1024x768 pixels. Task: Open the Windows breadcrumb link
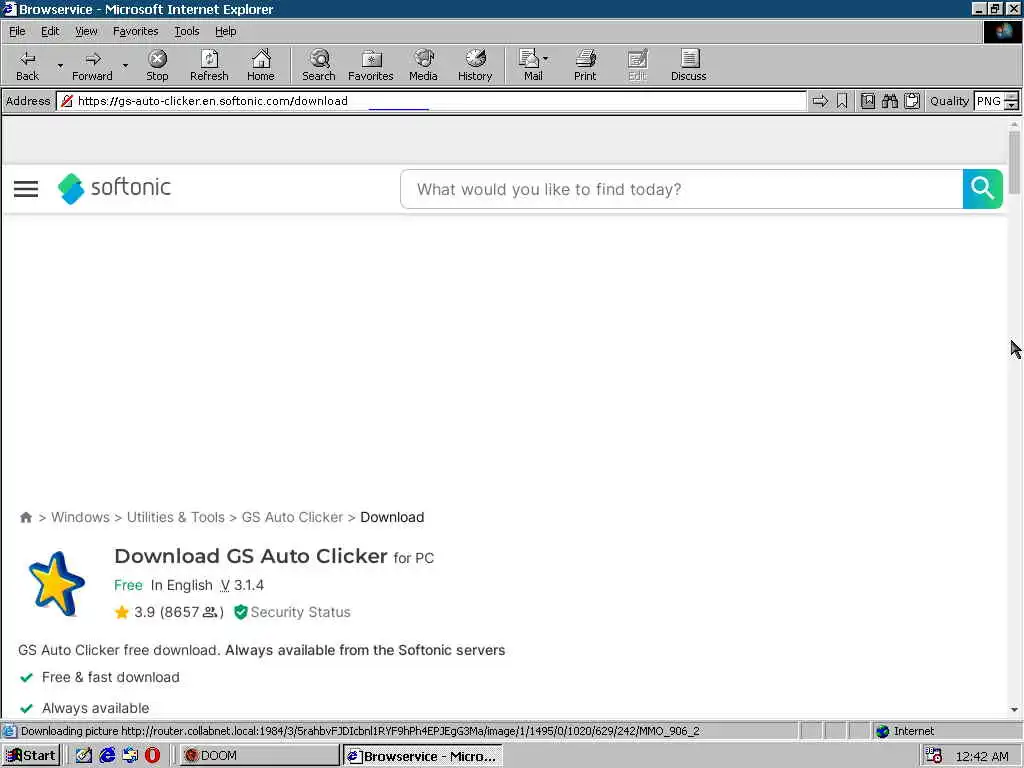[80, 517]
